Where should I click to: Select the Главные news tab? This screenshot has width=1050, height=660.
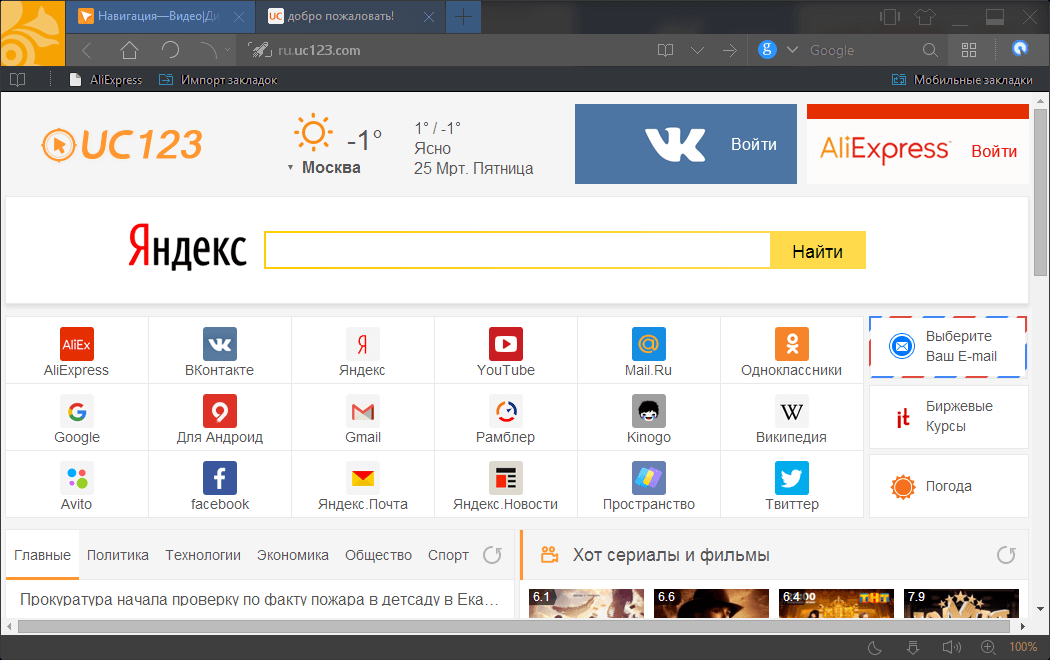click(42, 555)
